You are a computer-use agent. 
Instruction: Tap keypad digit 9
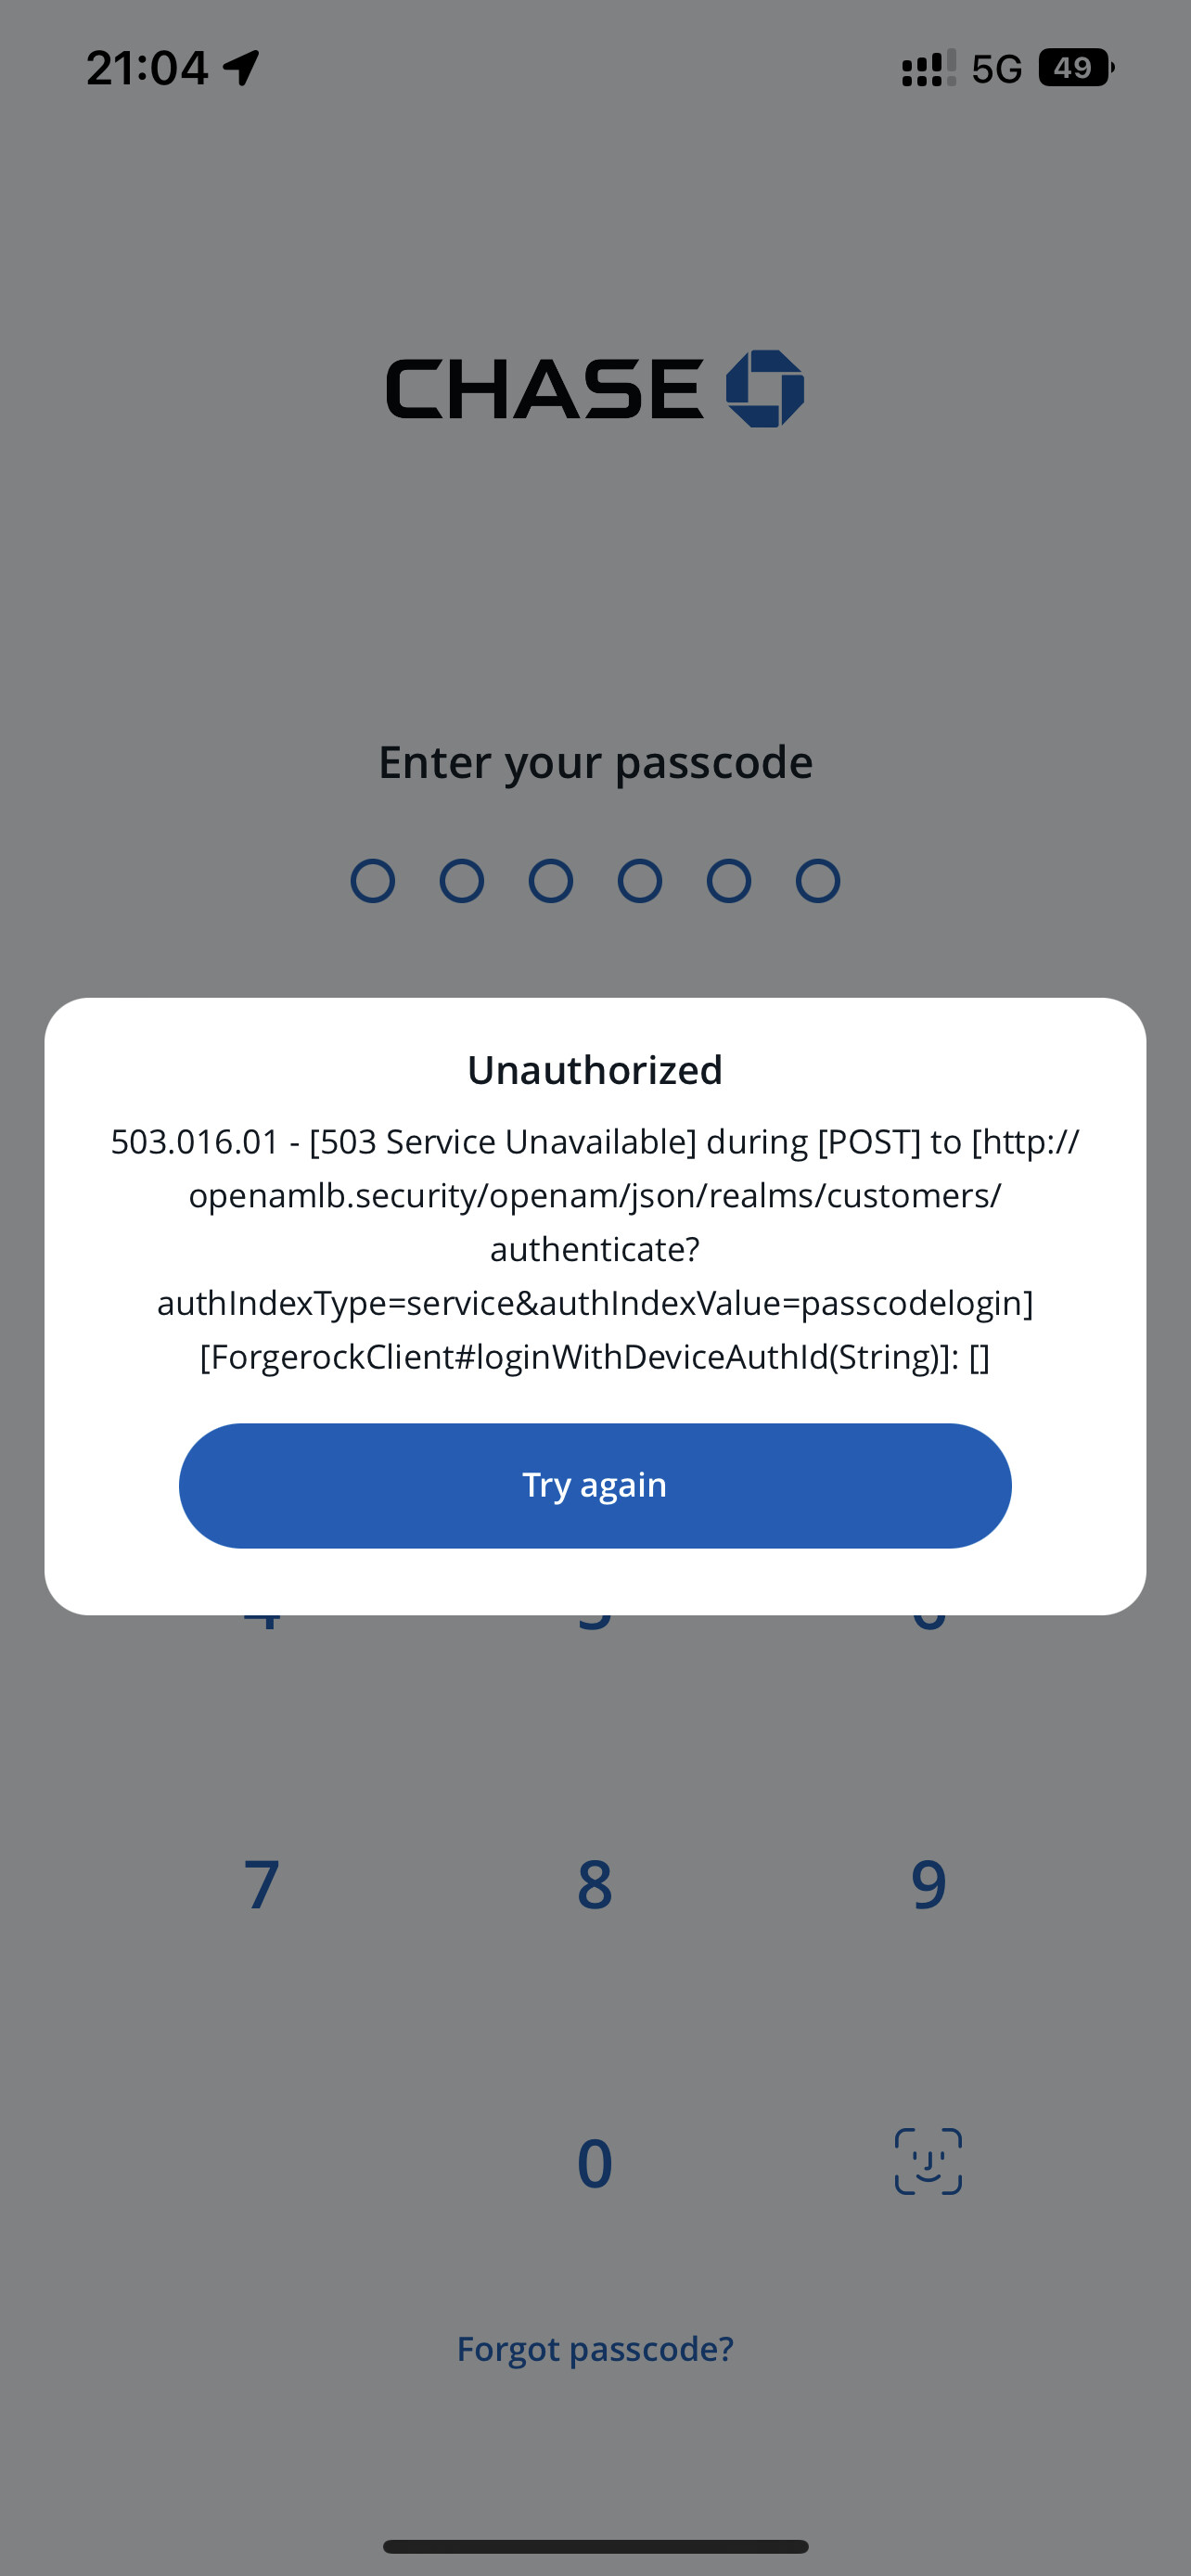click(929, 1884)
